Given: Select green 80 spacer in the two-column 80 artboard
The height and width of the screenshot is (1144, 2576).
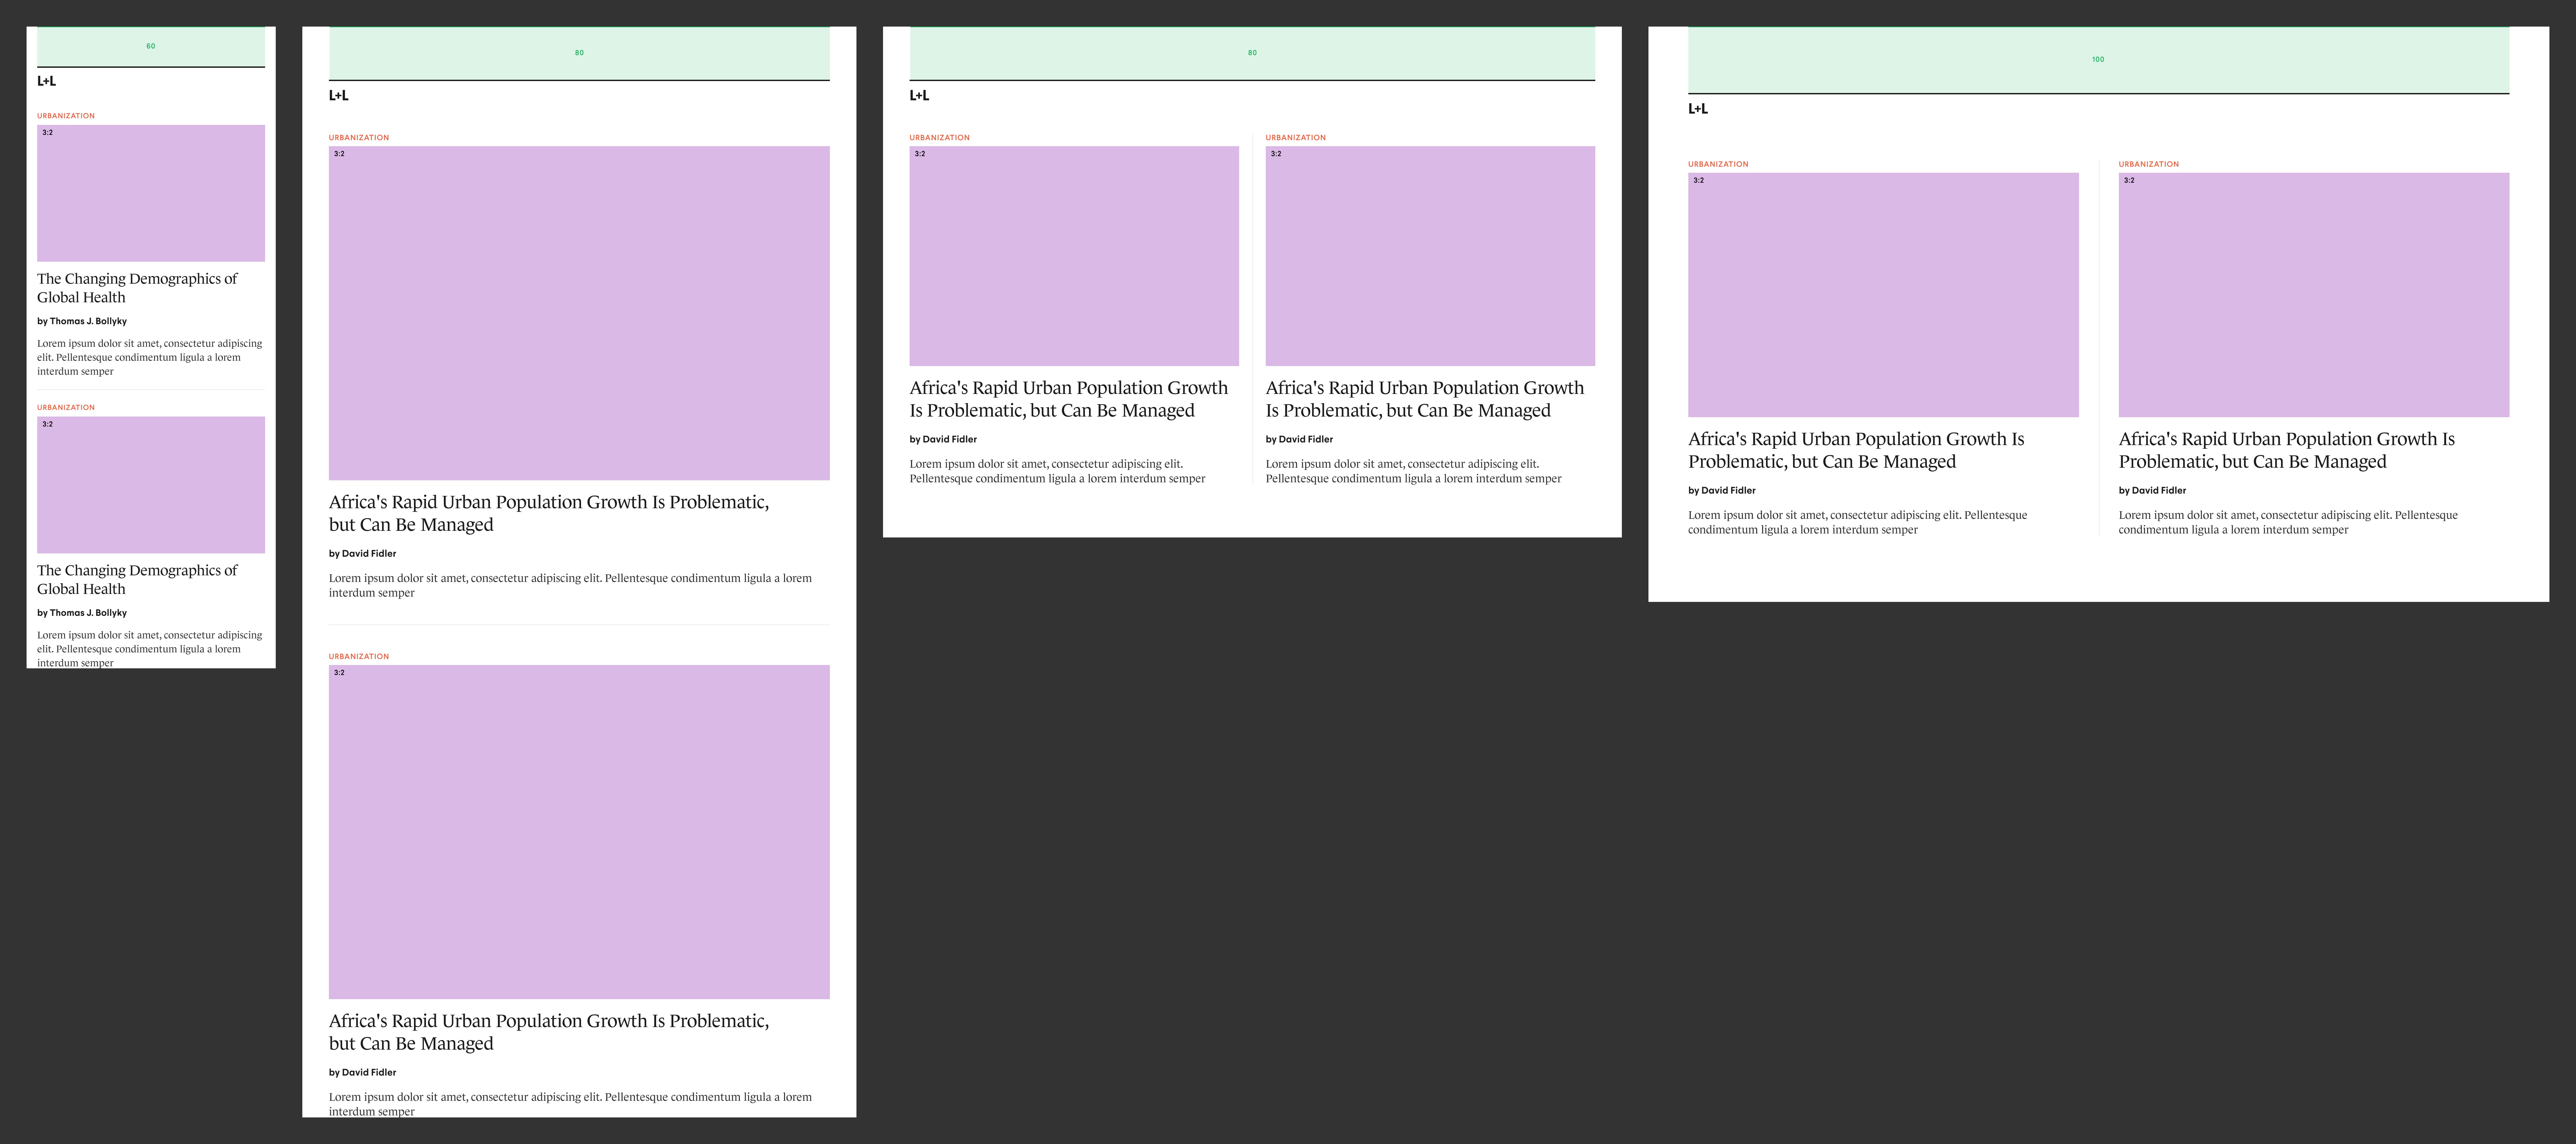Looking at the screenshot, I should coord(1252,53).
